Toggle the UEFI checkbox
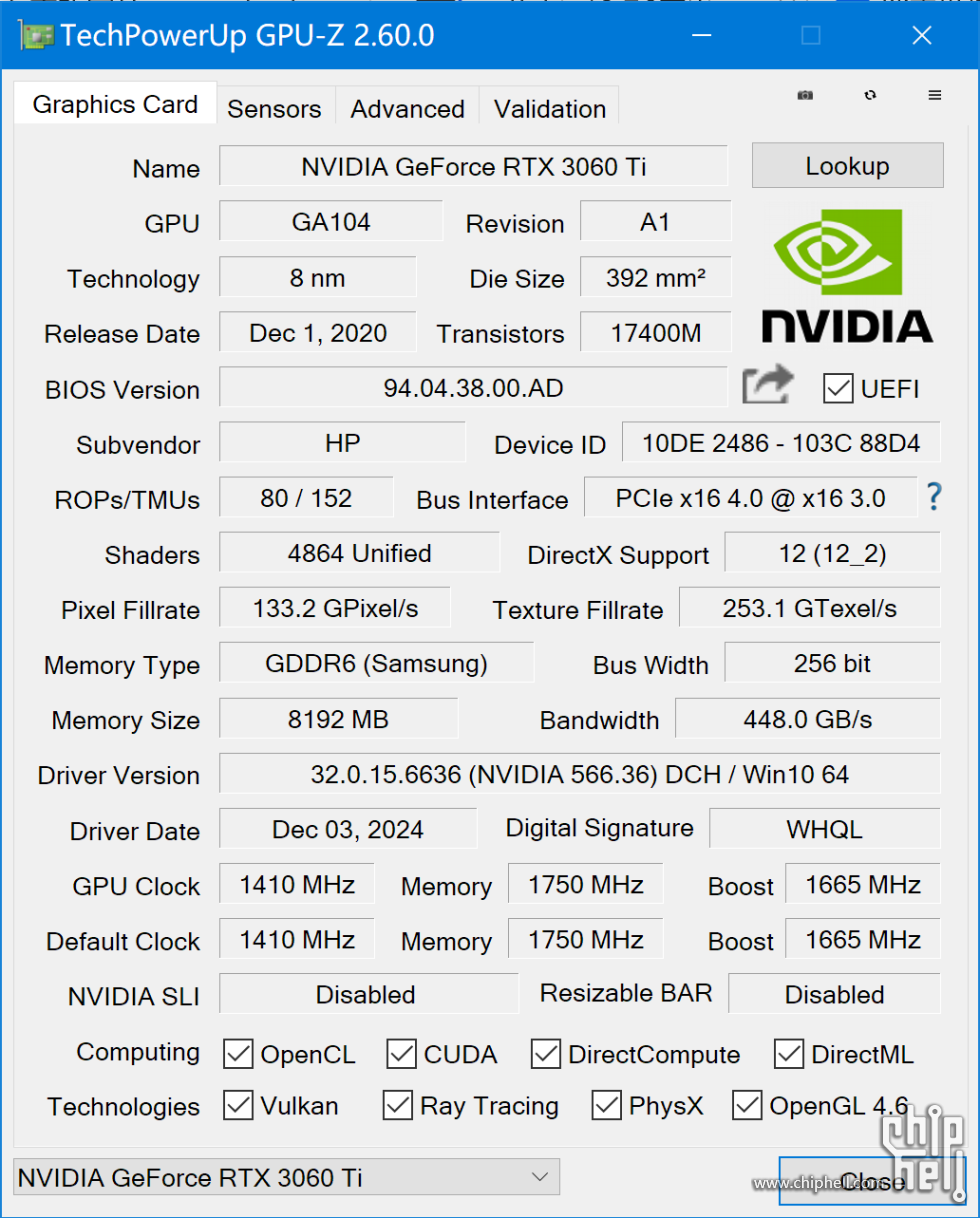Viewport: 980px width, 1218px height. point(837,389)
